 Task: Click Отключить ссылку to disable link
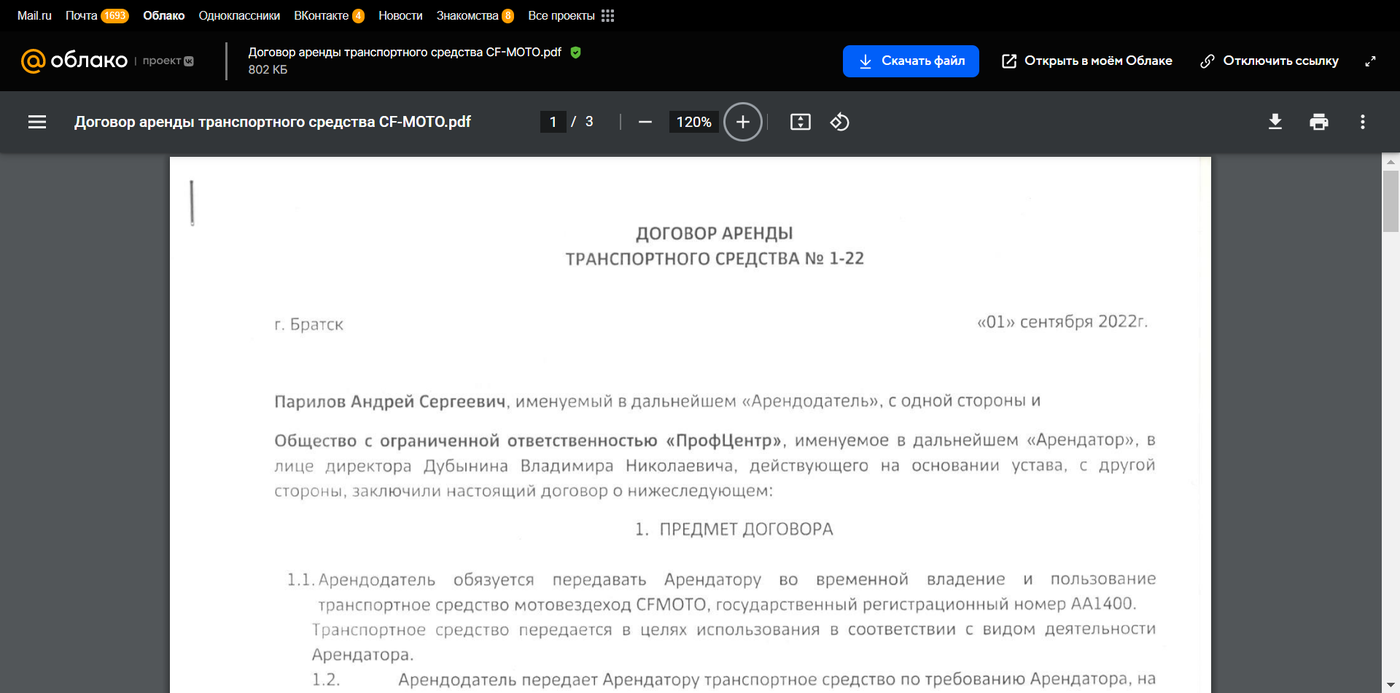point(1268,61)
